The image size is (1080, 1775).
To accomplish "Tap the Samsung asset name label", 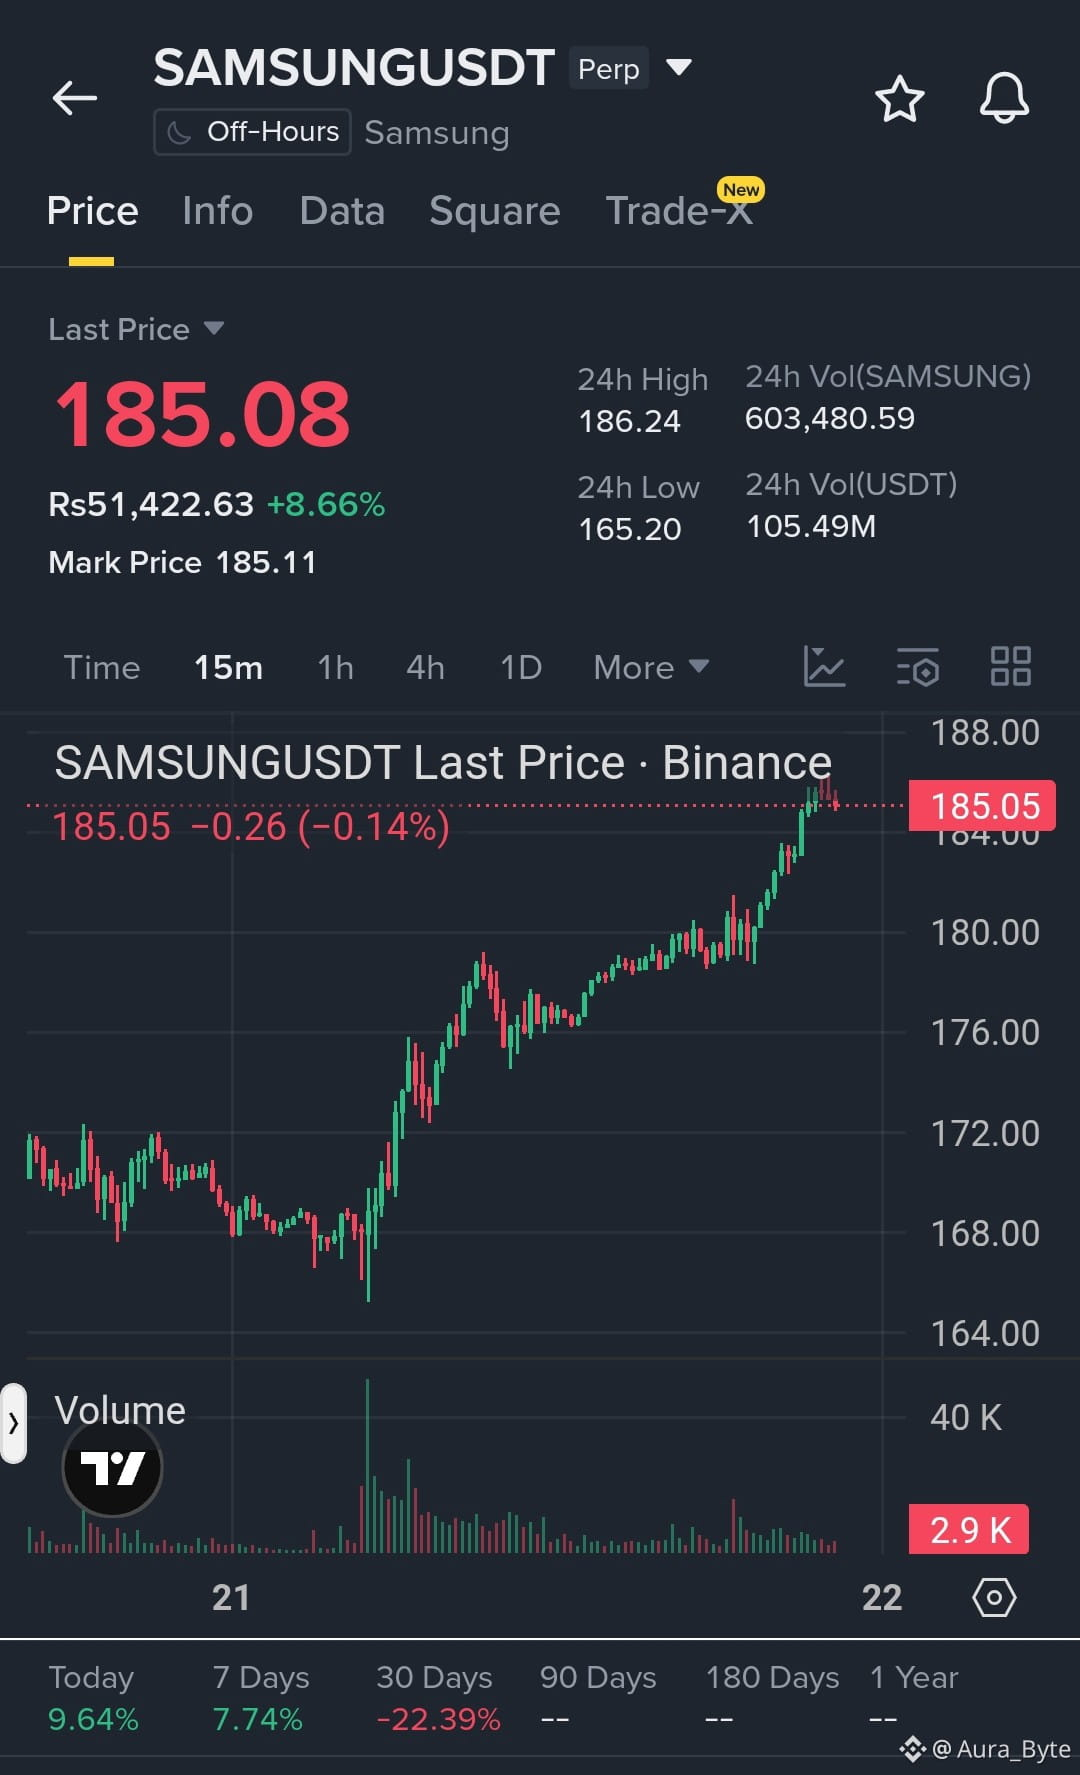I will click(437, 132).
